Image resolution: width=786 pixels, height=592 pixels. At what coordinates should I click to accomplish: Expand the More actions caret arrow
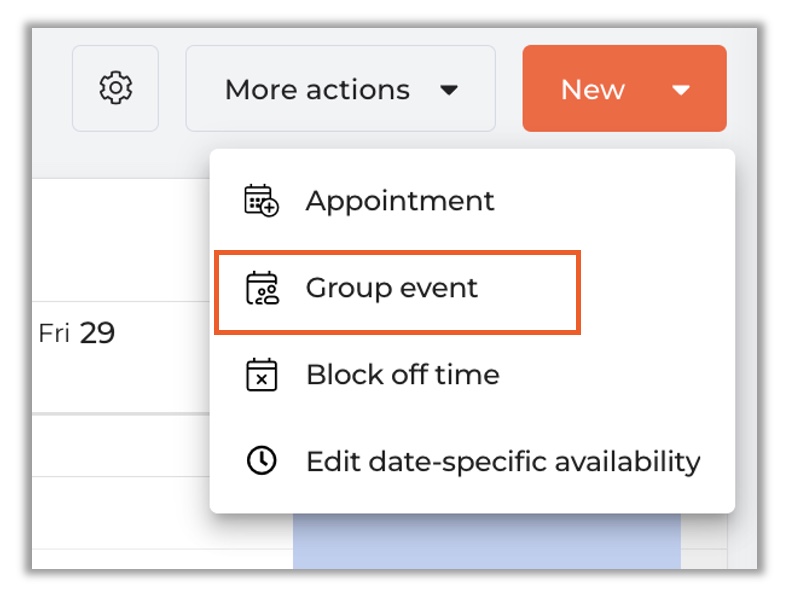tap(449, 90)
